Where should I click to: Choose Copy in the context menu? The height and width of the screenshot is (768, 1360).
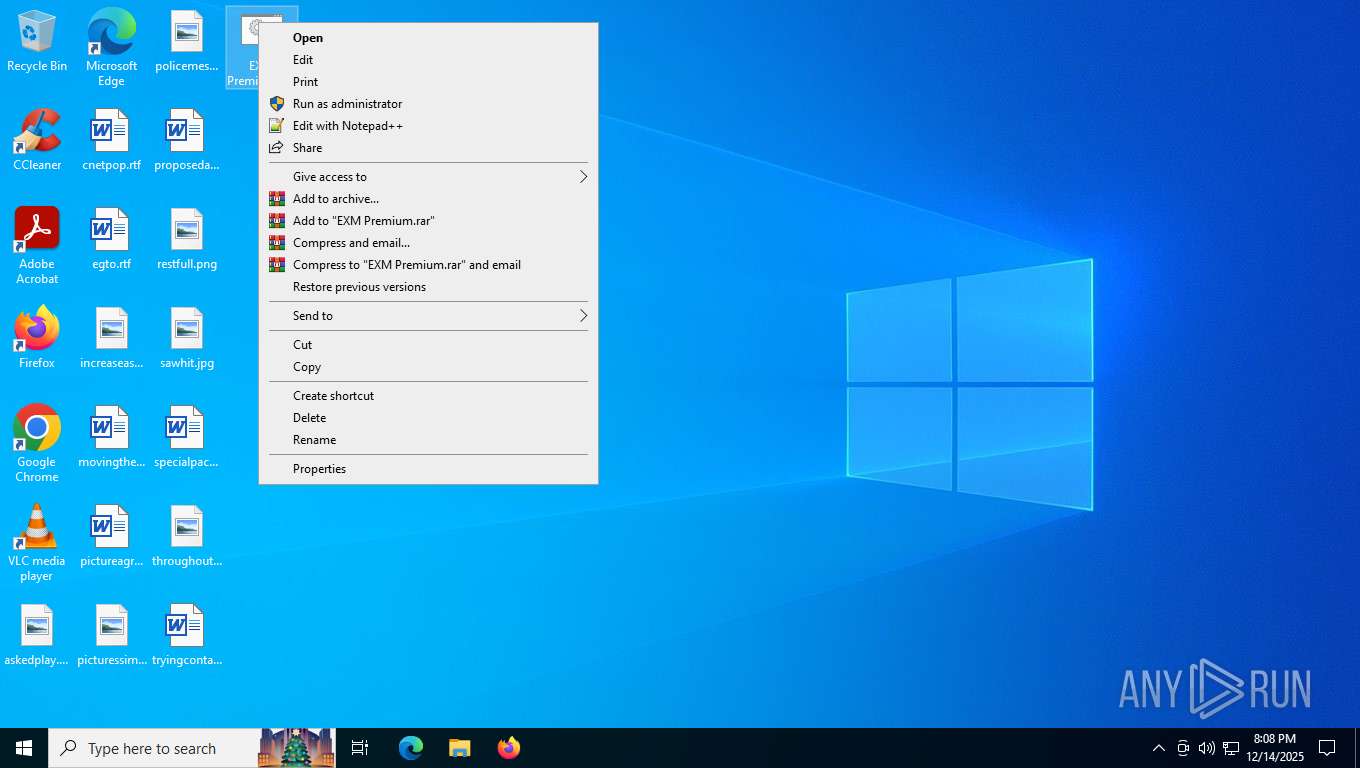(x=428, y=367)
